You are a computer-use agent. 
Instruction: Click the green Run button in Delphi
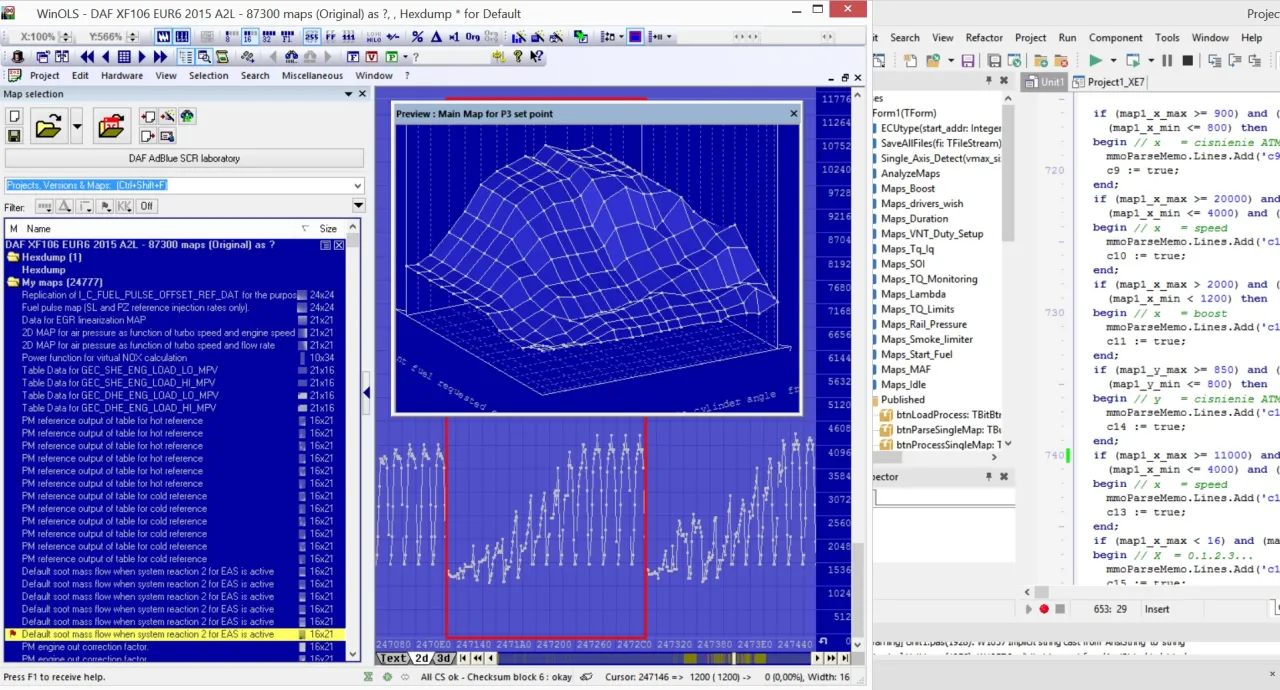pos(1096,61)
